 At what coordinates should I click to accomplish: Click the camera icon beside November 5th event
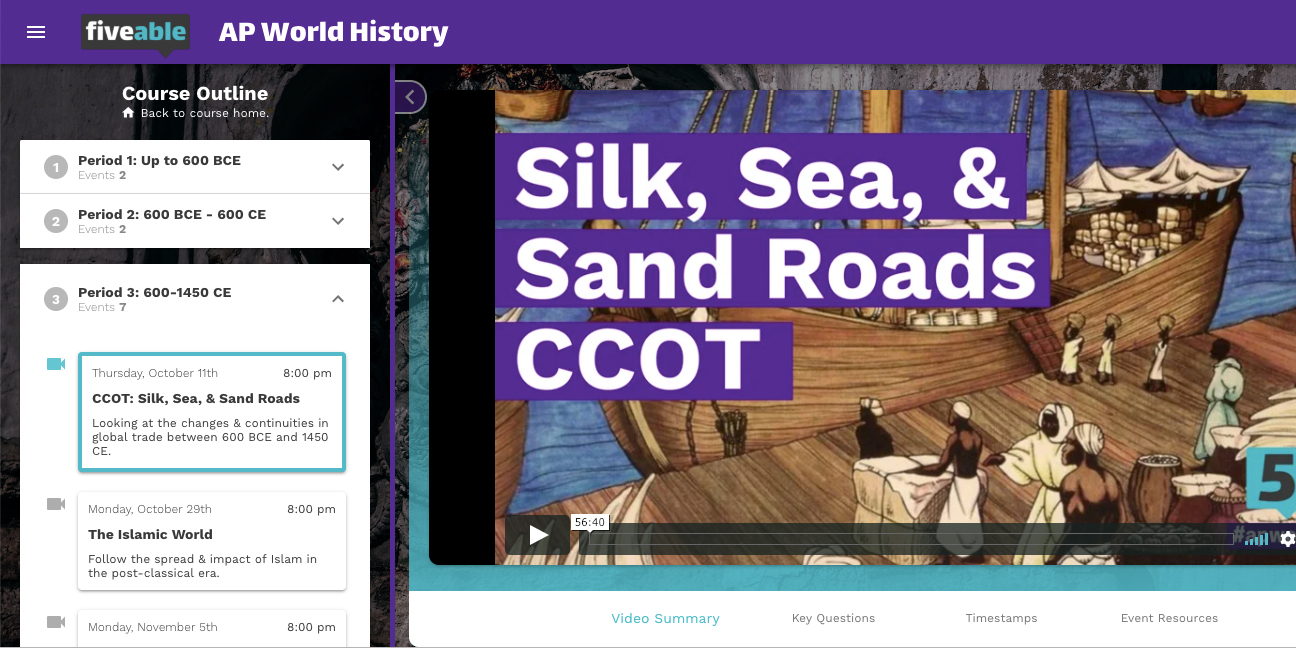(x=56, y=622)
